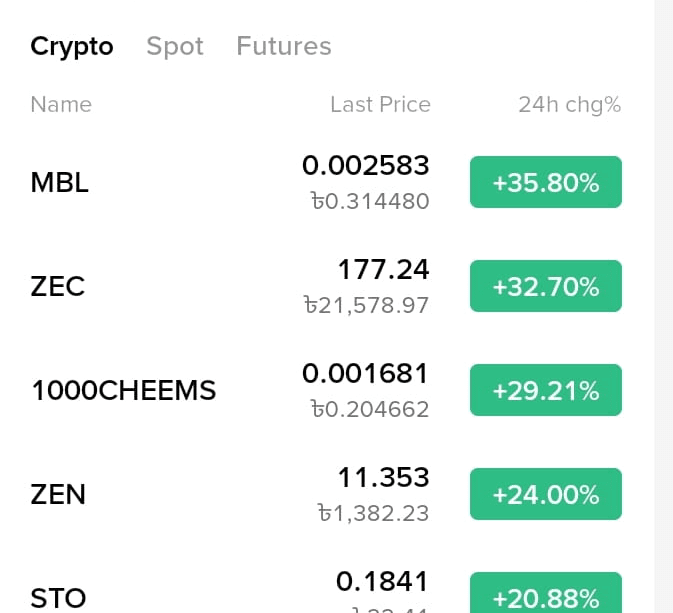Screen dimensions: 673x613
Task: Open the ZEN coin row
Action: [x=58, y=494]
